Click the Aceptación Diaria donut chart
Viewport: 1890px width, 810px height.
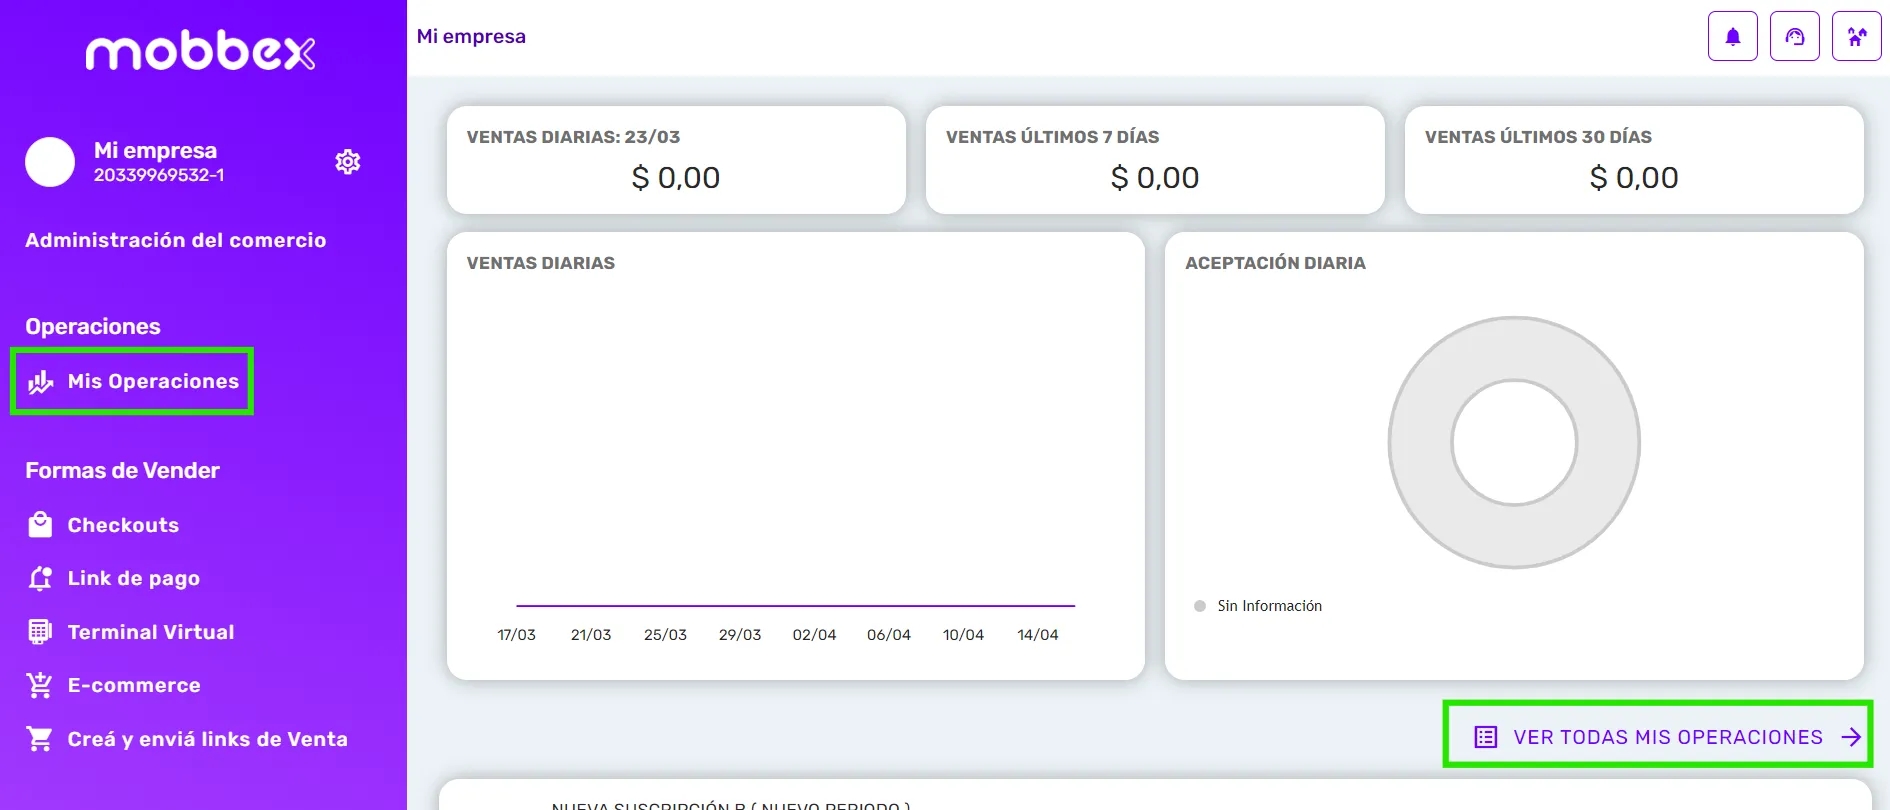(1514, 443)
